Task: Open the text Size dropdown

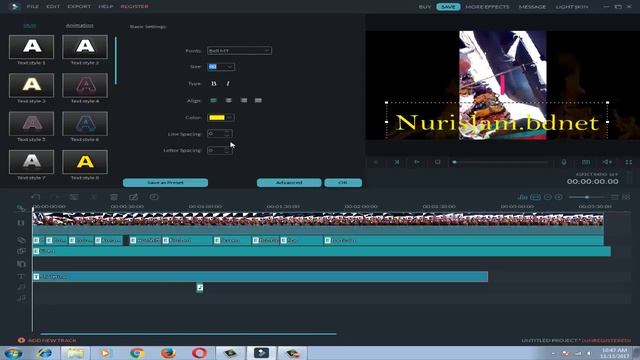Action: (221, 67)
